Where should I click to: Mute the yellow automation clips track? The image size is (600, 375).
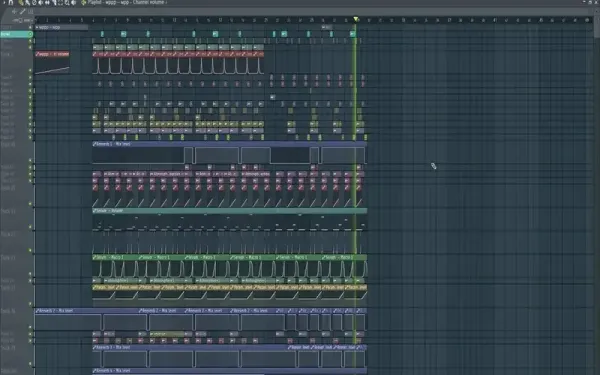tap(30, 304)
